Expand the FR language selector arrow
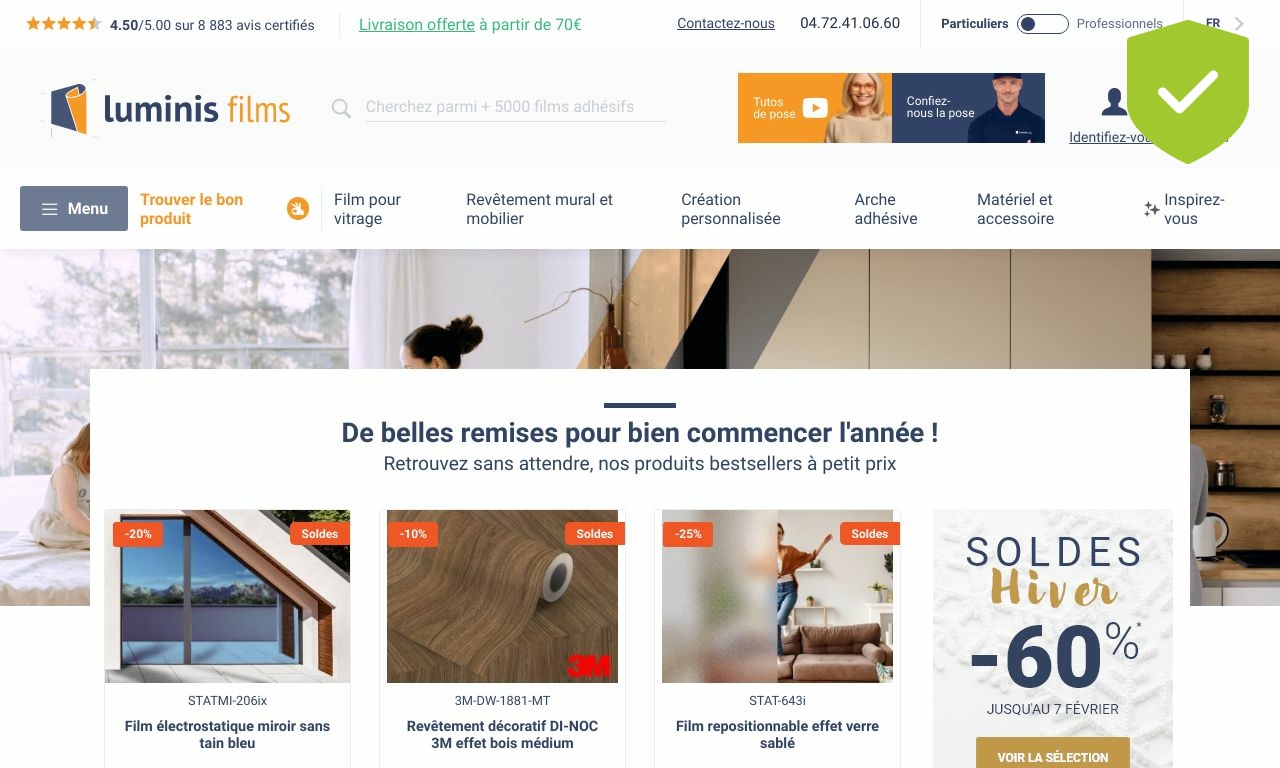This screenshot has width=1280, height=768. point(1240,24)
